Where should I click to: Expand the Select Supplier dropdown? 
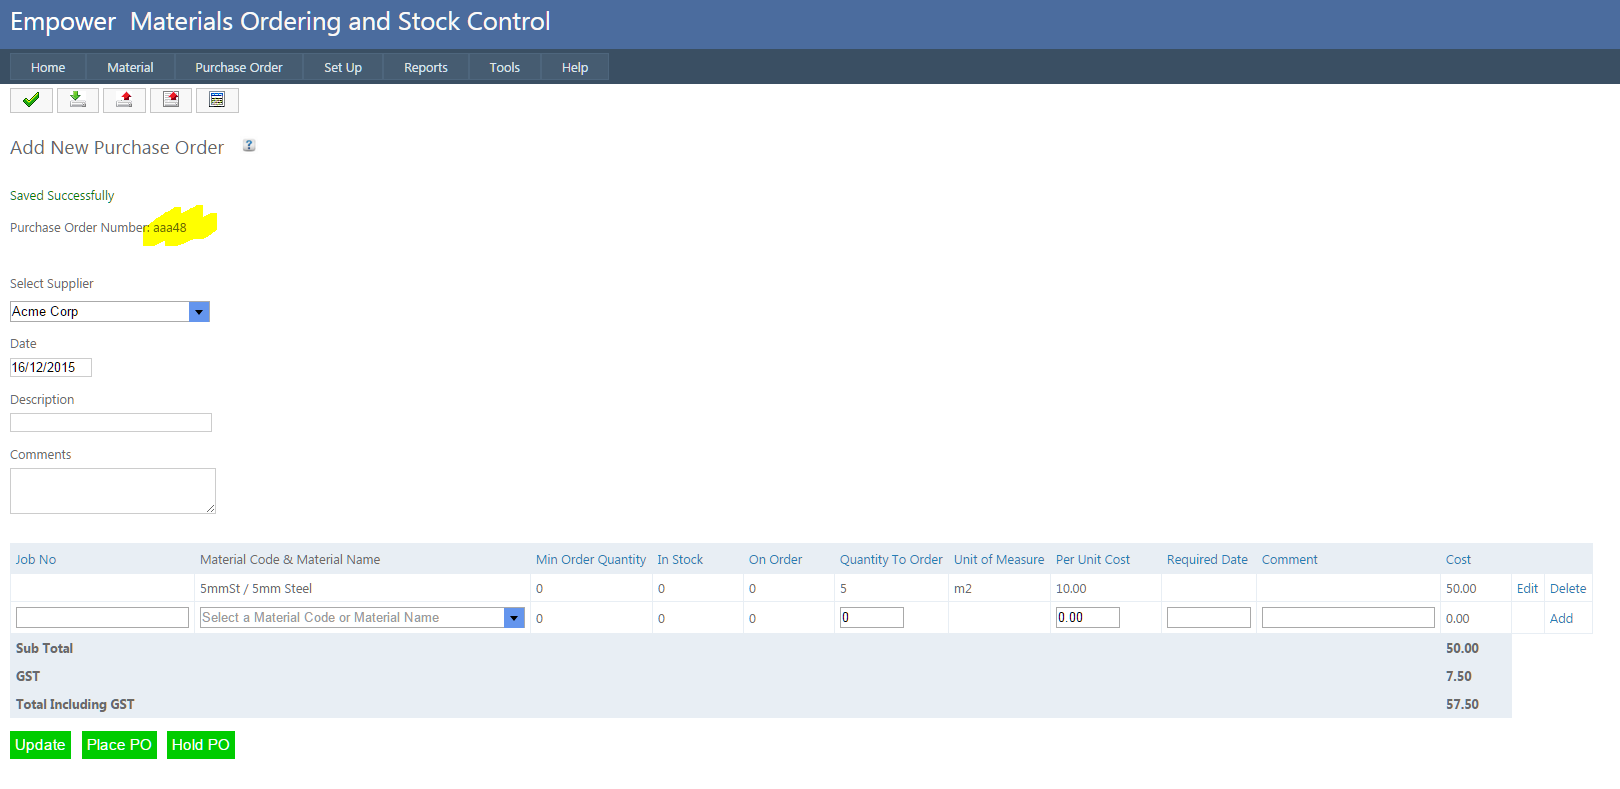199,312
